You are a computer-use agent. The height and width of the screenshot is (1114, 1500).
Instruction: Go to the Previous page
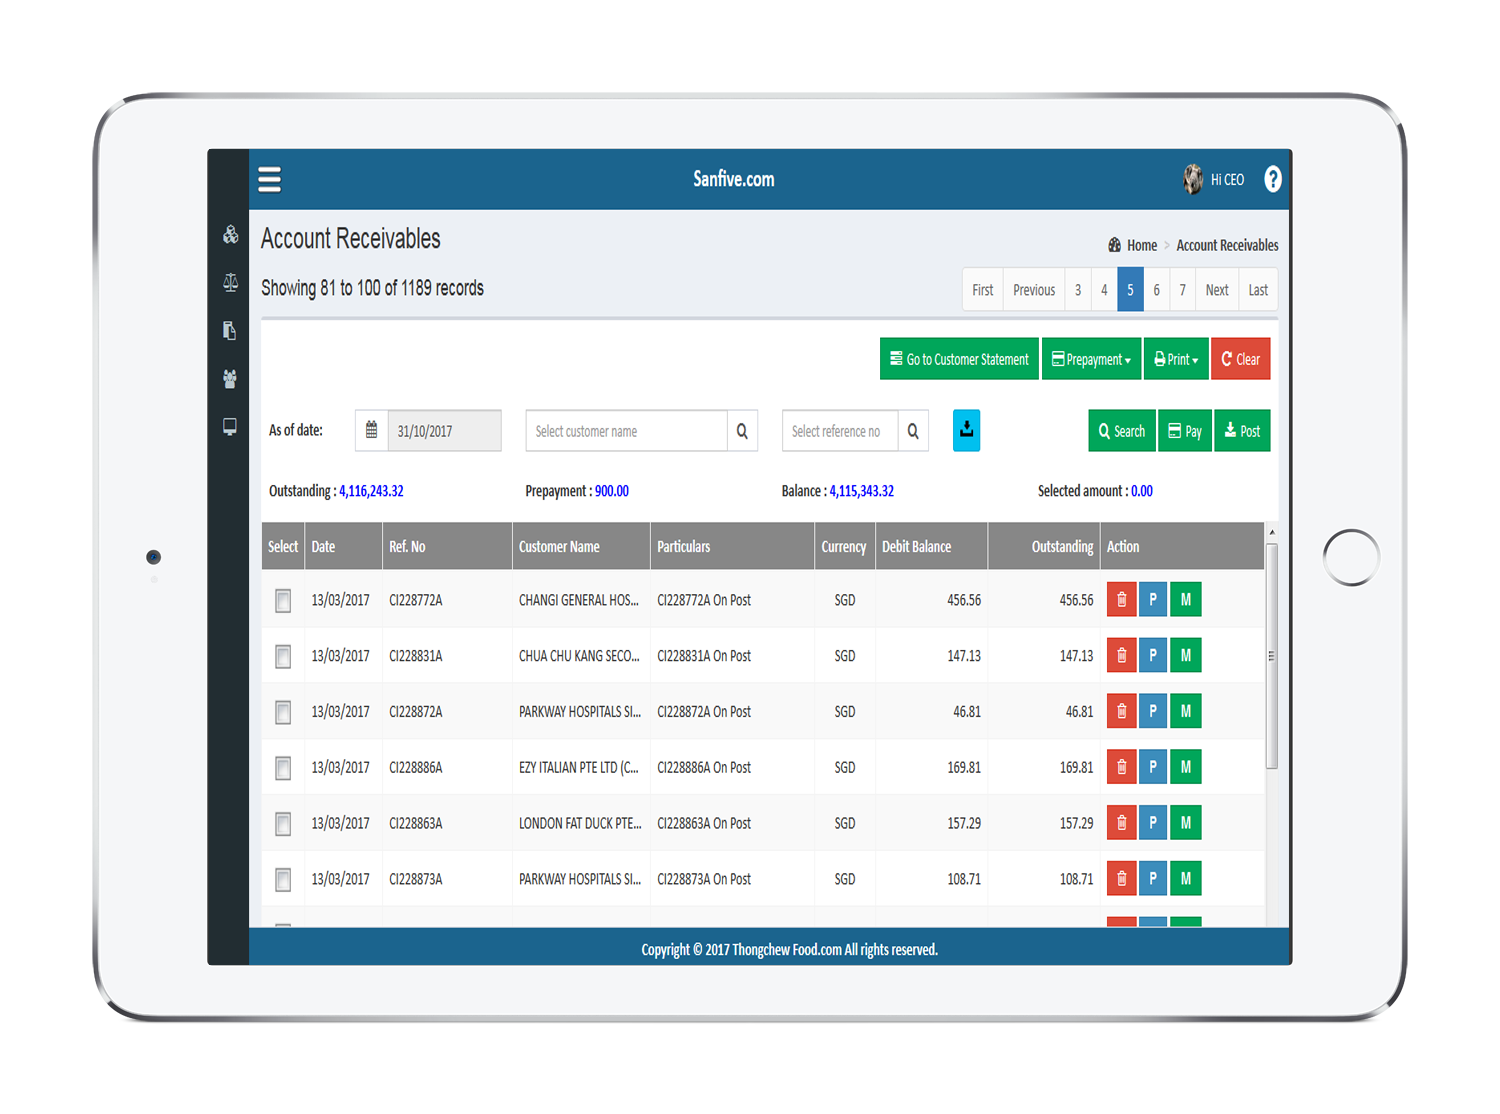[x=1034, y=290]
